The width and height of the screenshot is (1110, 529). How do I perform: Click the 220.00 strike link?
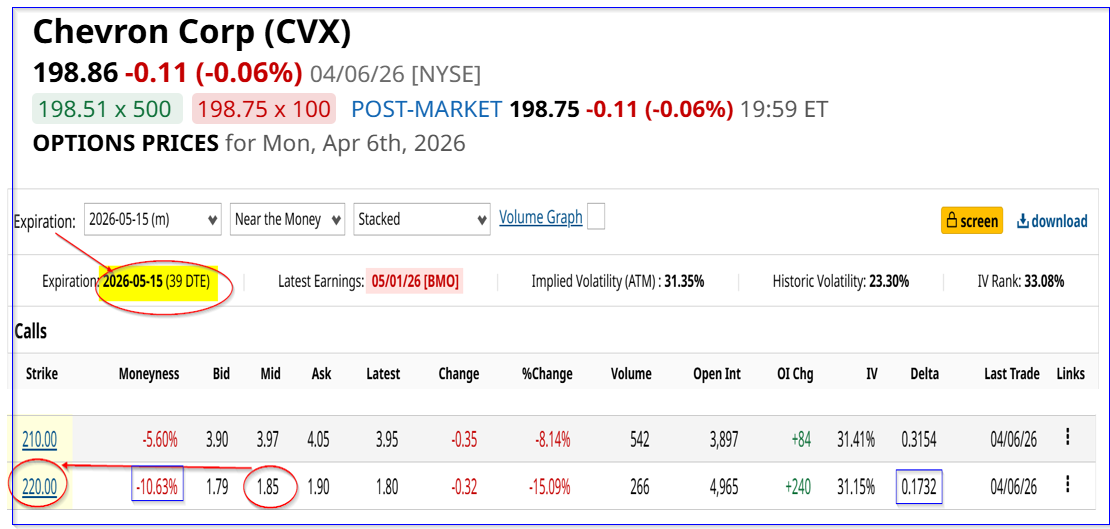tap(41, 488)
